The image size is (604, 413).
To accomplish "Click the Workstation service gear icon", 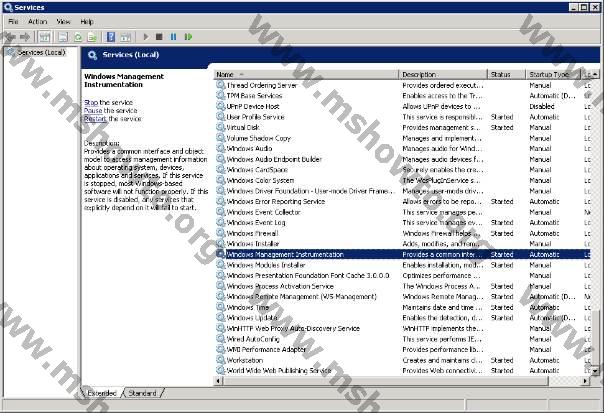I will coord(220,360).
